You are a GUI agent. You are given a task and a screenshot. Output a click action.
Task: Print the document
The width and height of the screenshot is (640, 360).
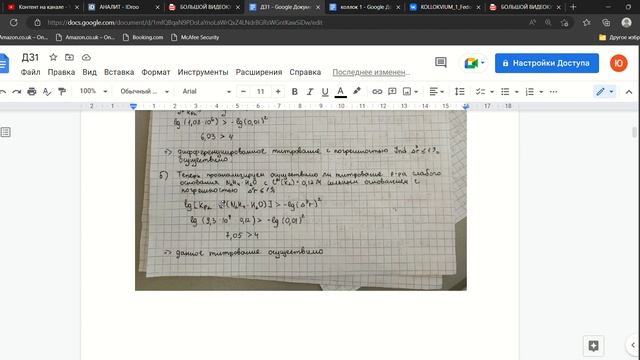(32, 92)
